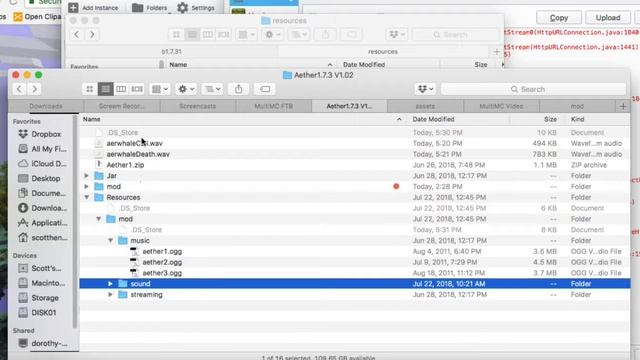Switch to the Screen Recor... tab
640x360 pixels.
click(x=122, y=106)
